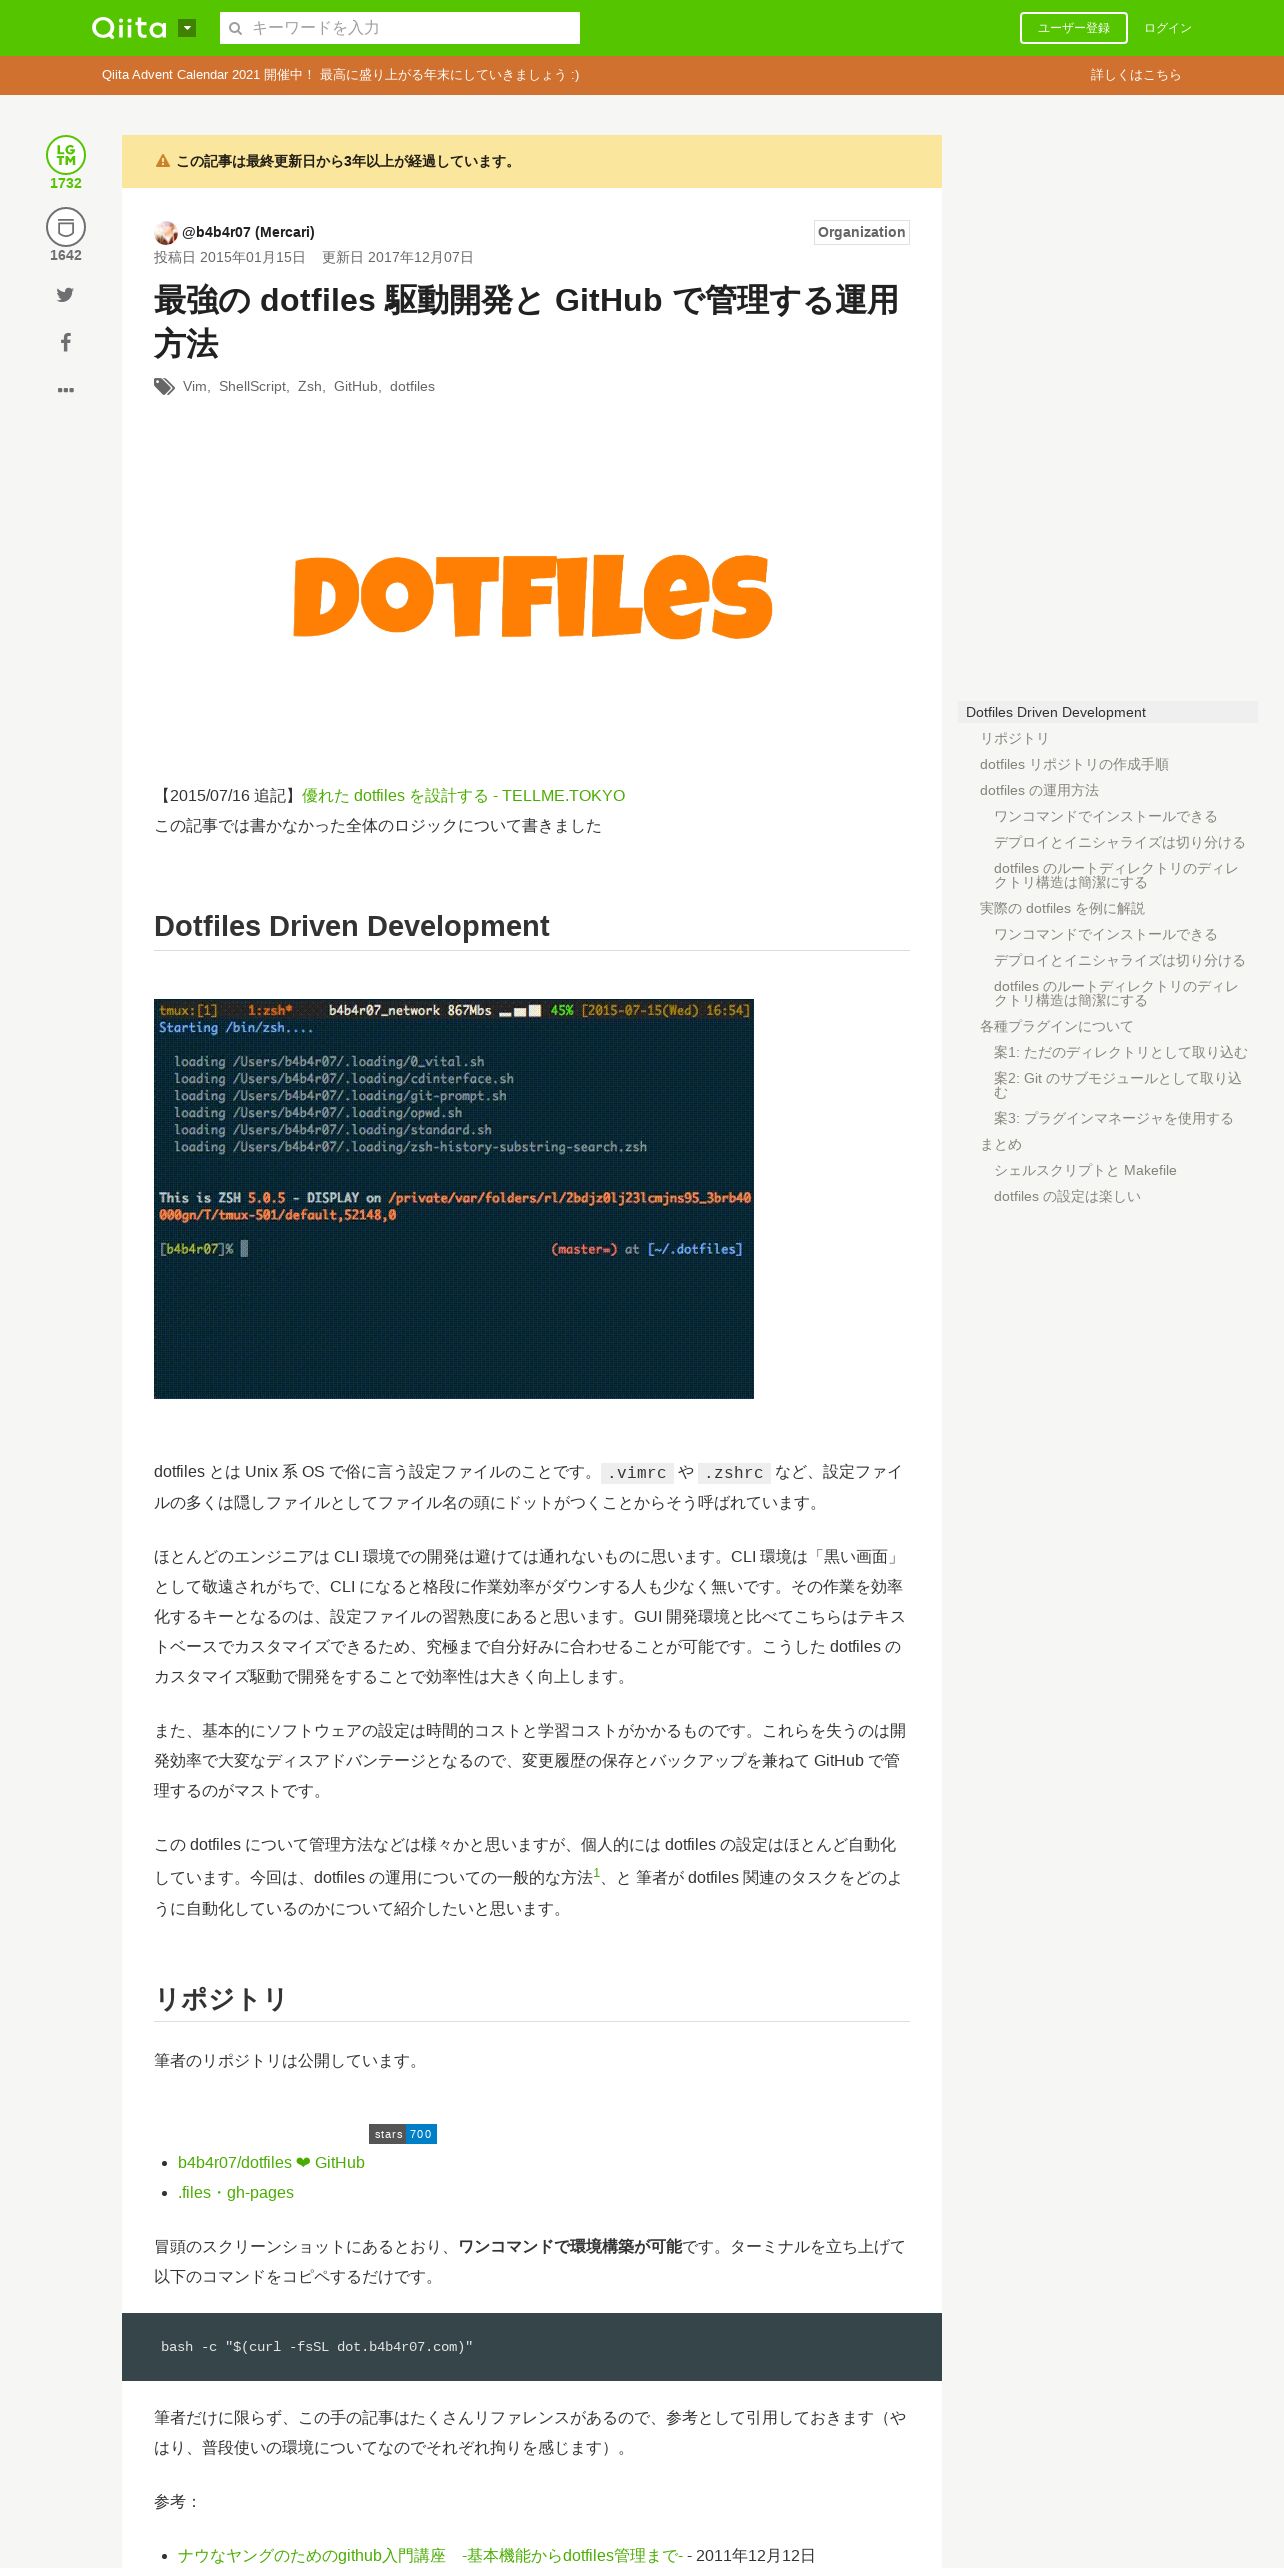Click the search magnifier icon
Viewport: 1284px width, 2568px height.
pos(236,28)
